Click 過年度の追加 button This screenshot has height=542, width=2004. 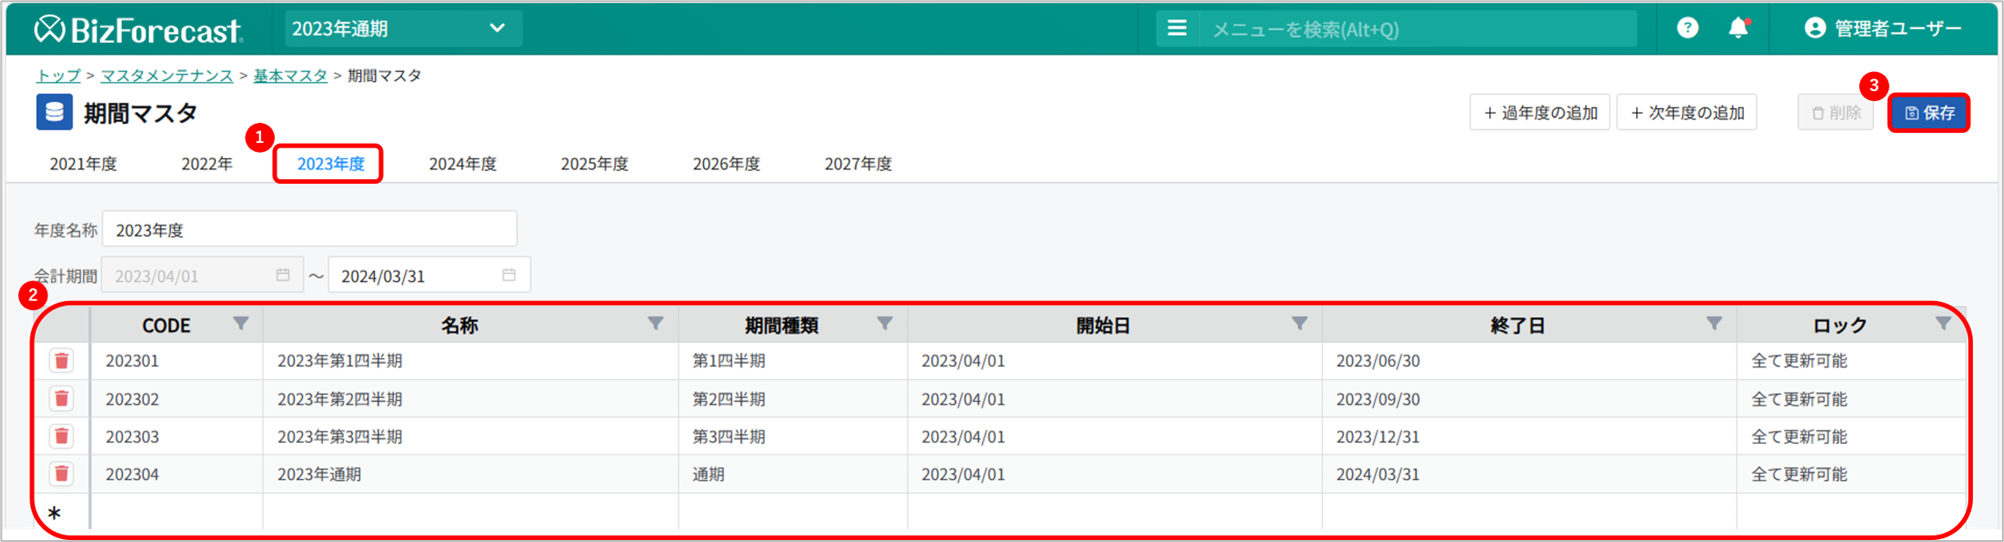(x=1539, y=113)
